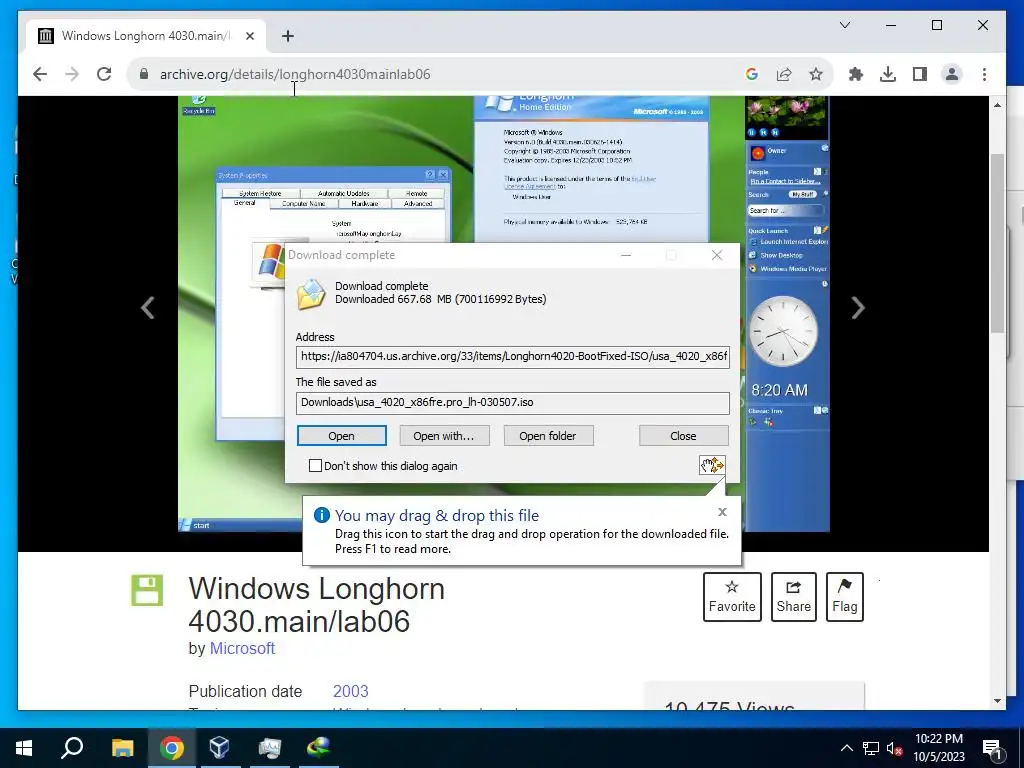
Task: Open the Chrome extensions puzzle icon
Action: pyautogui.click(x=856, y=74)
